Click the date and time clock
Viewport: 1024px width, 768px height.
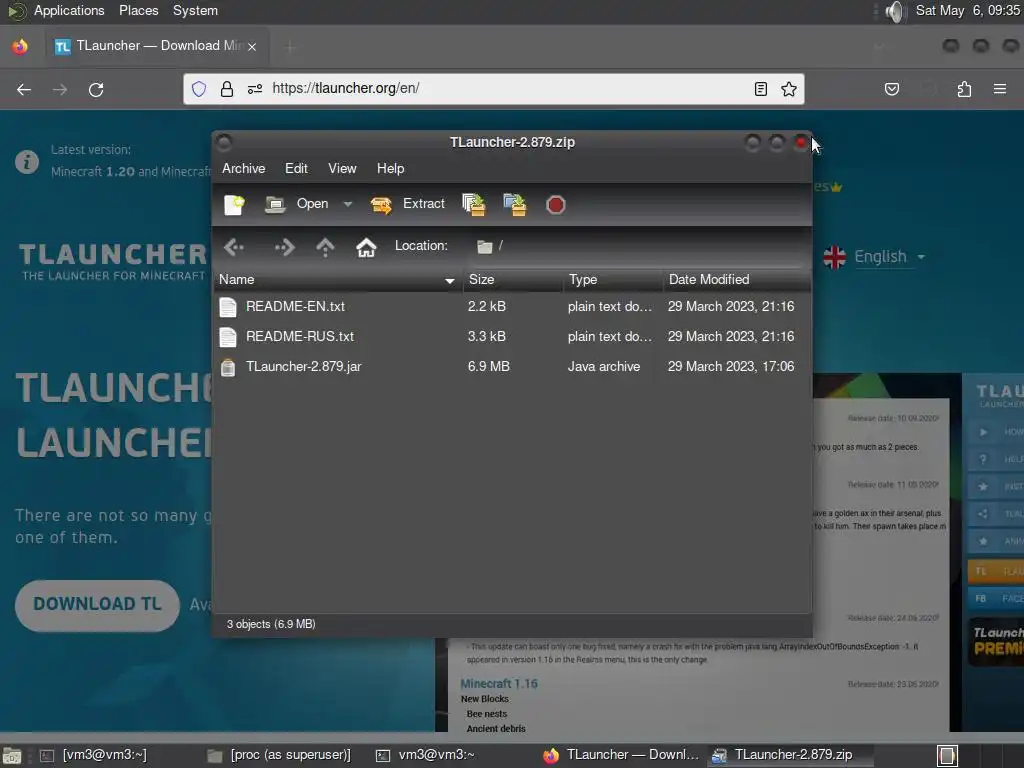(967, 10)
